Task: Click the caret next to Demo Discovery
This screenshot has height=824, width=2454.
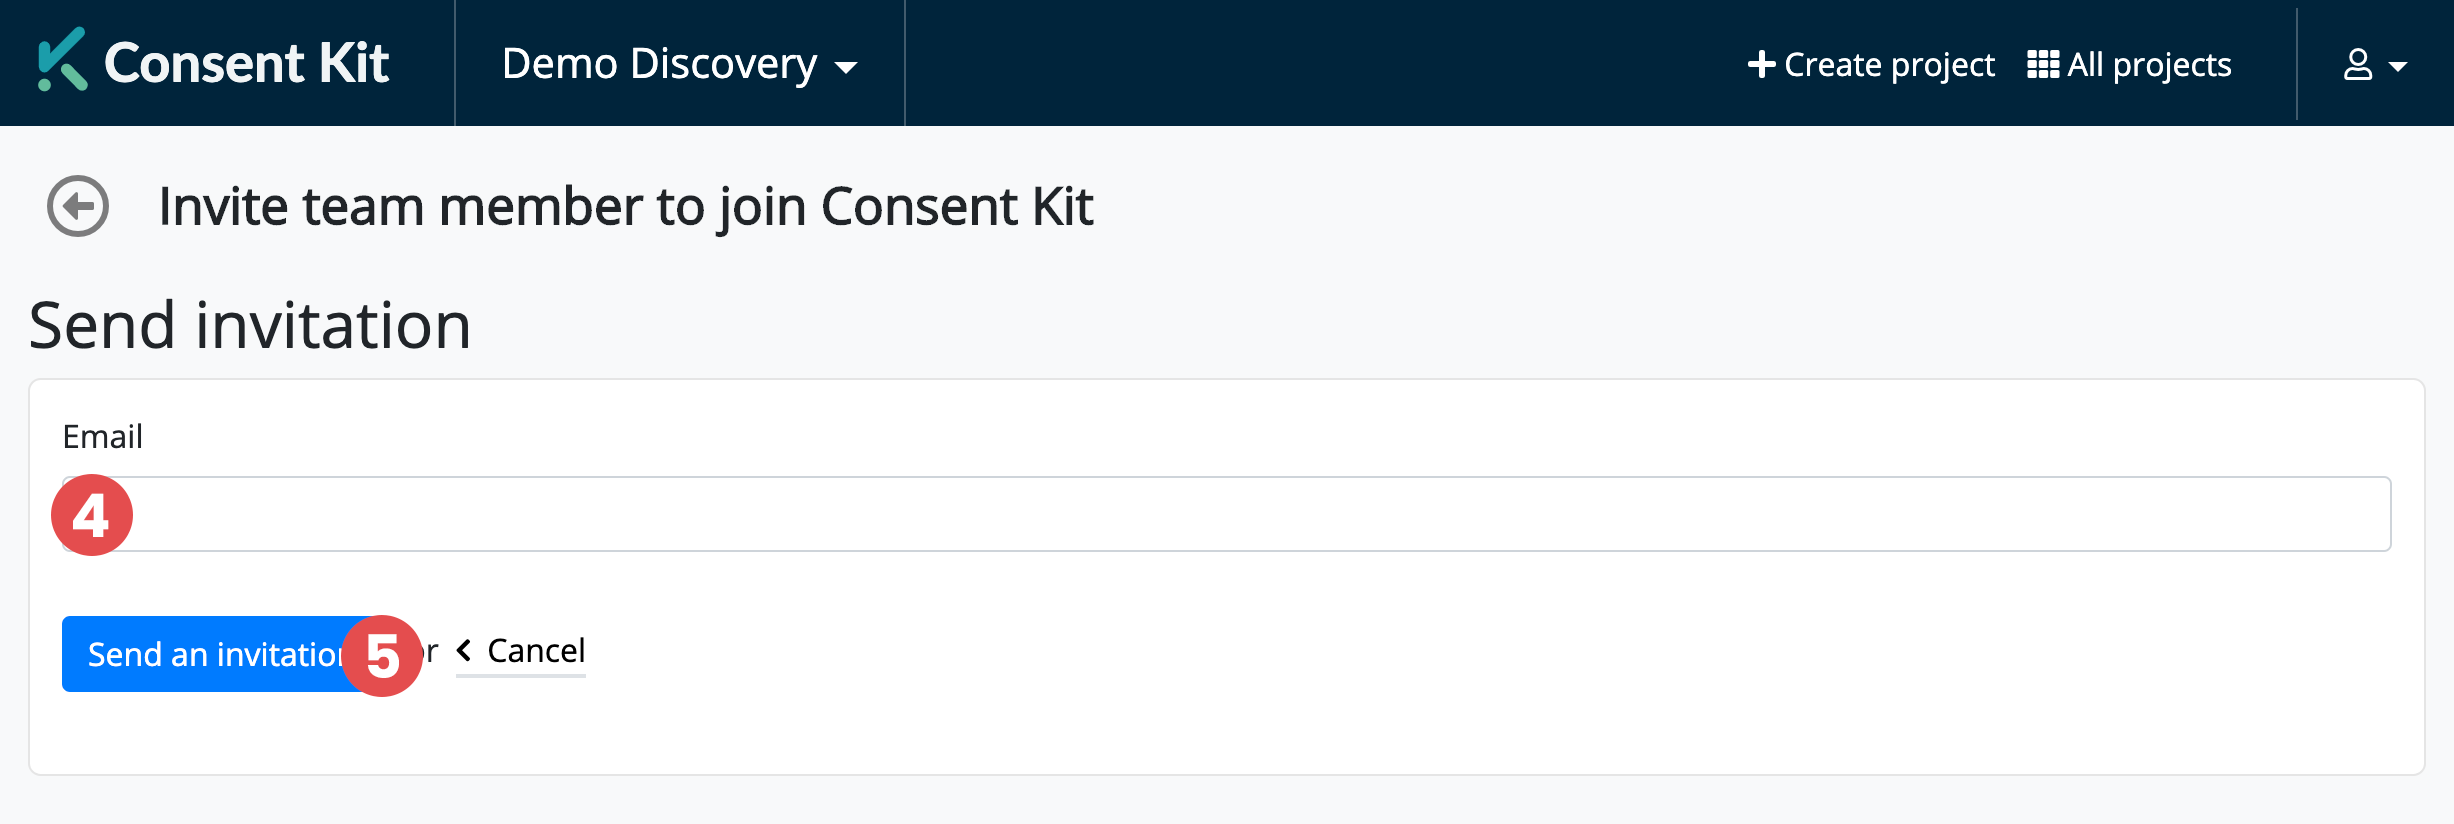Action: tap(846, 68)
